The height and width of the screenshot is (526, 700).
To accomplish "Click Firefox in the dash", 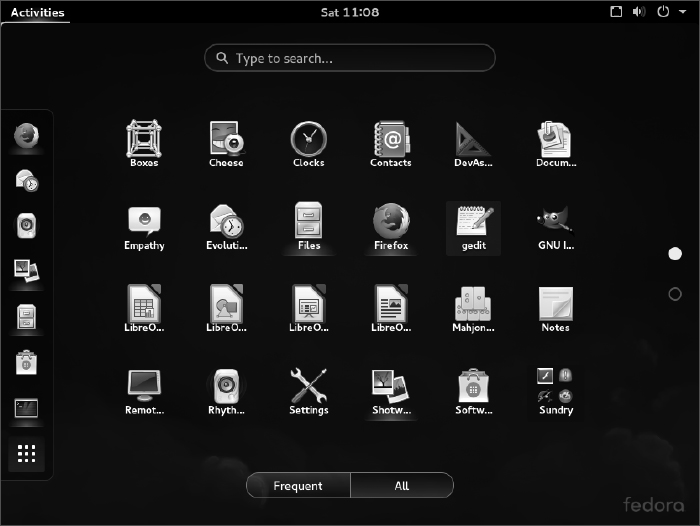I will tap(26, 136).
